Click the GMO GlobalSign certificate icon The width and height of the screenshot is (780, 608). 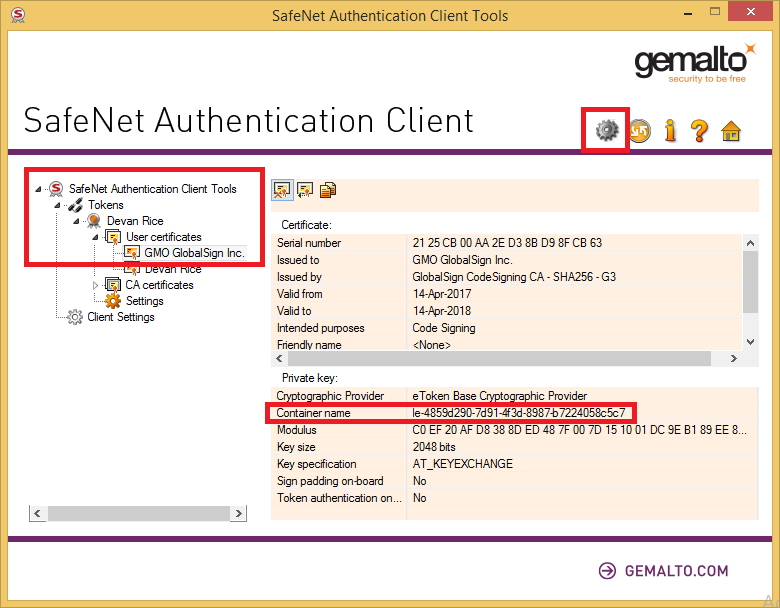coord(132,253)
